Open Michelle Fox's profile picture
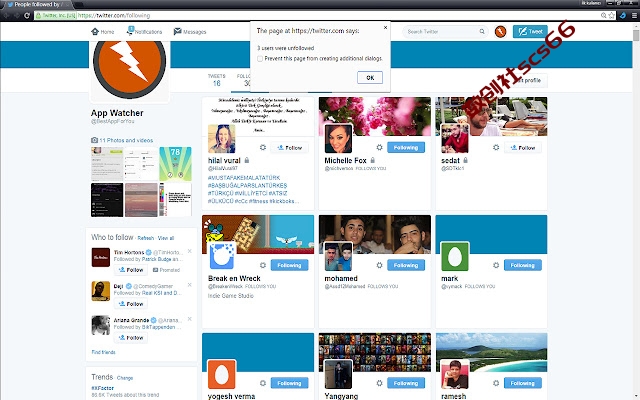 click(338, 139)
